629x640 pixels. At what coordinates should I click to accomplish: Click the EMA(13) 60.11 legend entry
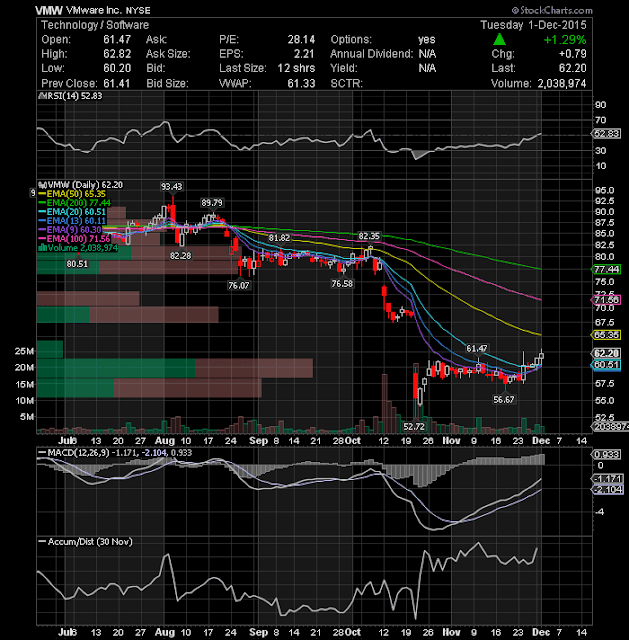[72, 221]
